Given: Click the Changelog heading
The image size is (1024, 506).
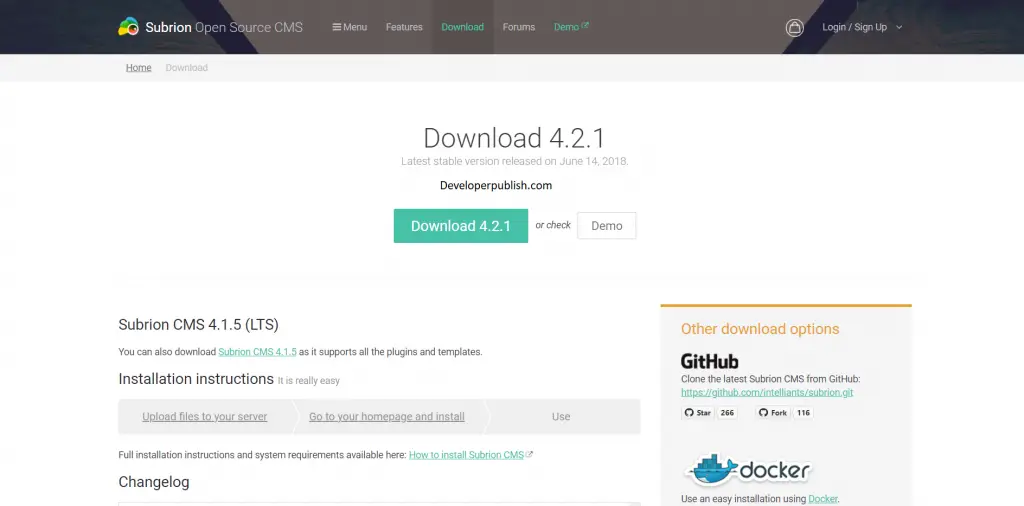Looking at the screenshot, I should click(x=154, y=482).
